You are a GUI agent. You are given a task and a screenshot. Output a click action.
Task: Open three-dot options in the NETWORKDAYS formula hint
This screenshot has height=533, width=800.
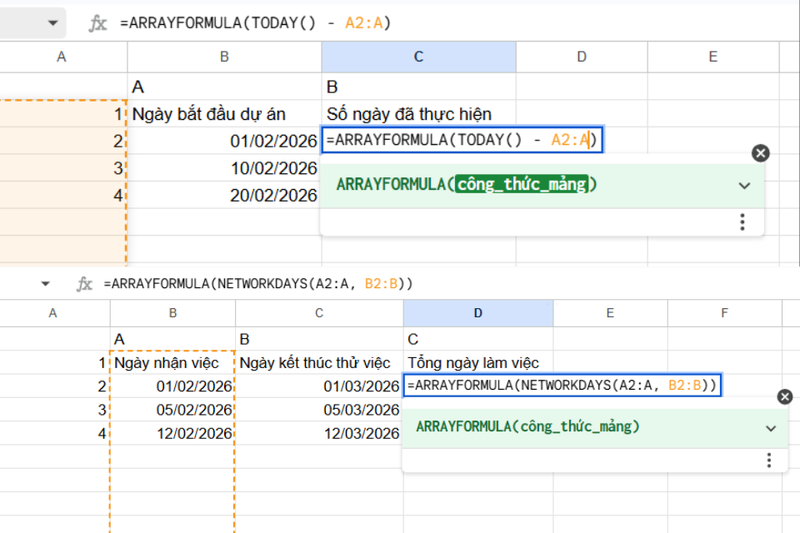pyautogui.click(x=769, y=460)
